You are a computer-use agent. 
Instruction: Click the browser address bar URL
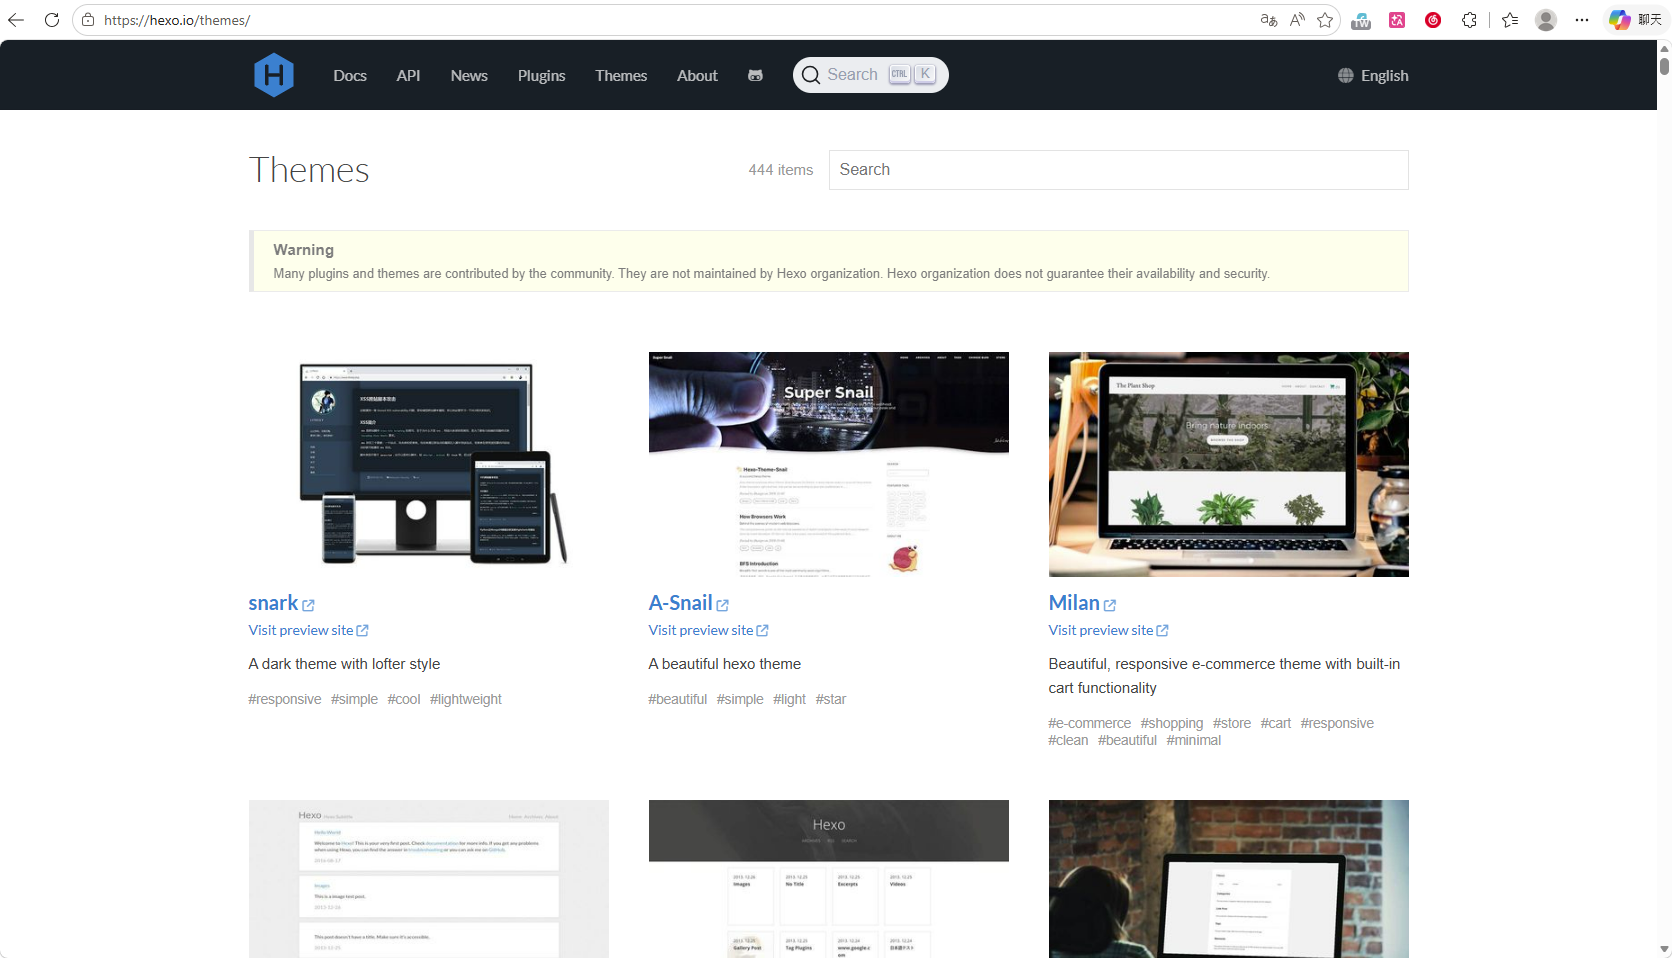177,20
